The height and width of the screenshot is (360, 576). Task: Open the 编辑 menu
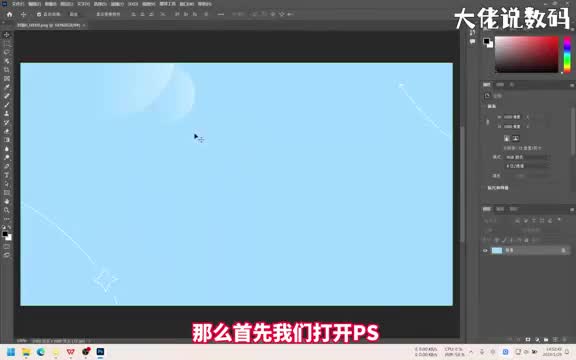pyautogui.click(x=35, y=4)
